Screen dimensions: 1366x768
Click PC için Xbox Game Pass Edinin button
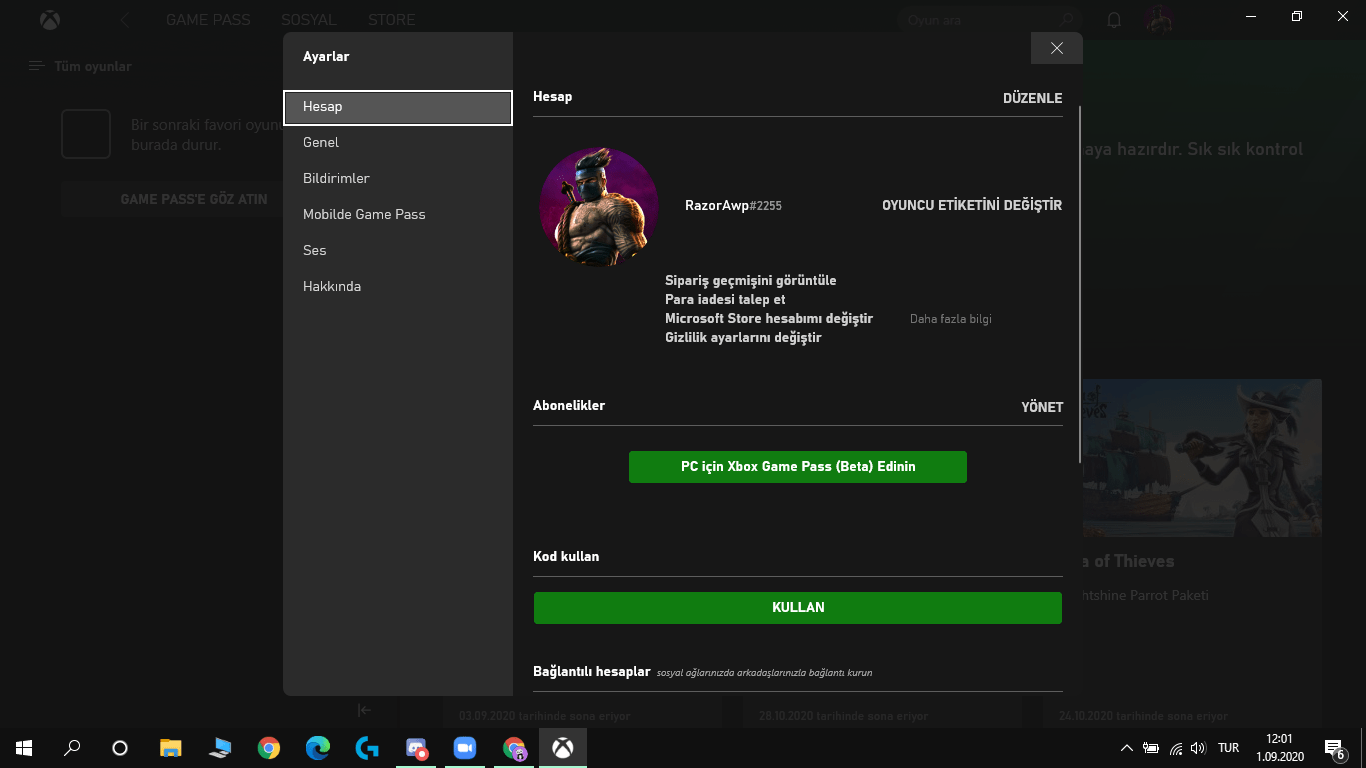tap(798, 467)
